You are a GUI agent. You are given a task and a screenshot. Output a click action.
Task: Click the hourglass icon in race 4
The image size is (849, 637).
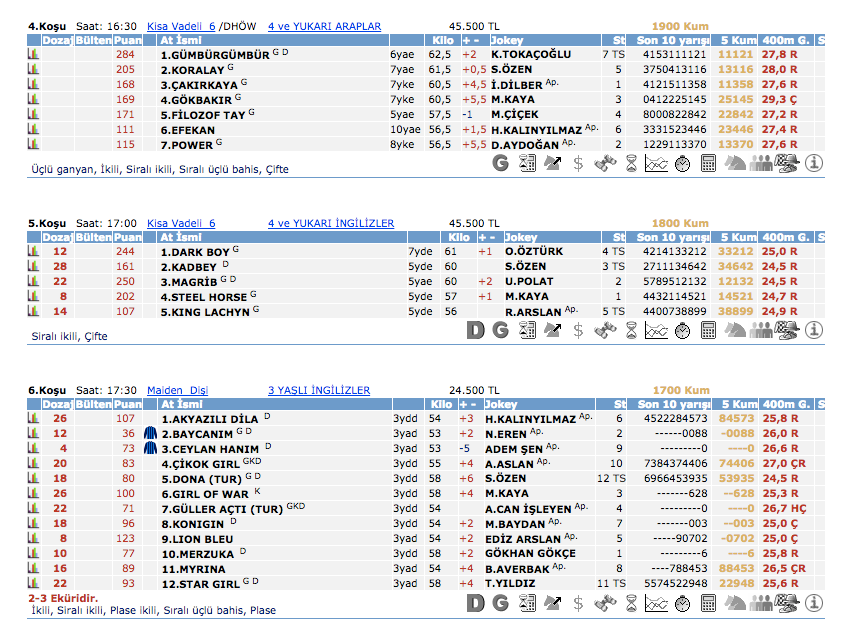point(630,163)
